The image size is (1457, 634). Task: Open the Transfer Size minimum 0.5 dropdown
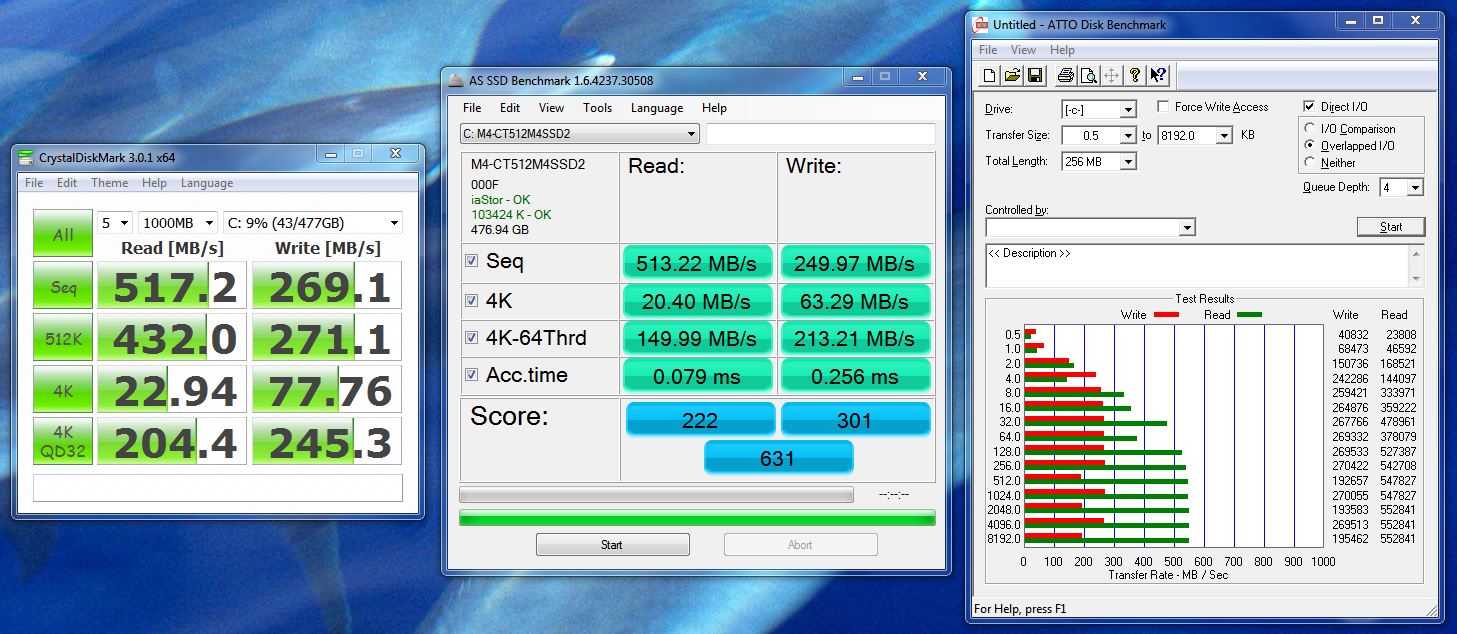point(1128,135)
